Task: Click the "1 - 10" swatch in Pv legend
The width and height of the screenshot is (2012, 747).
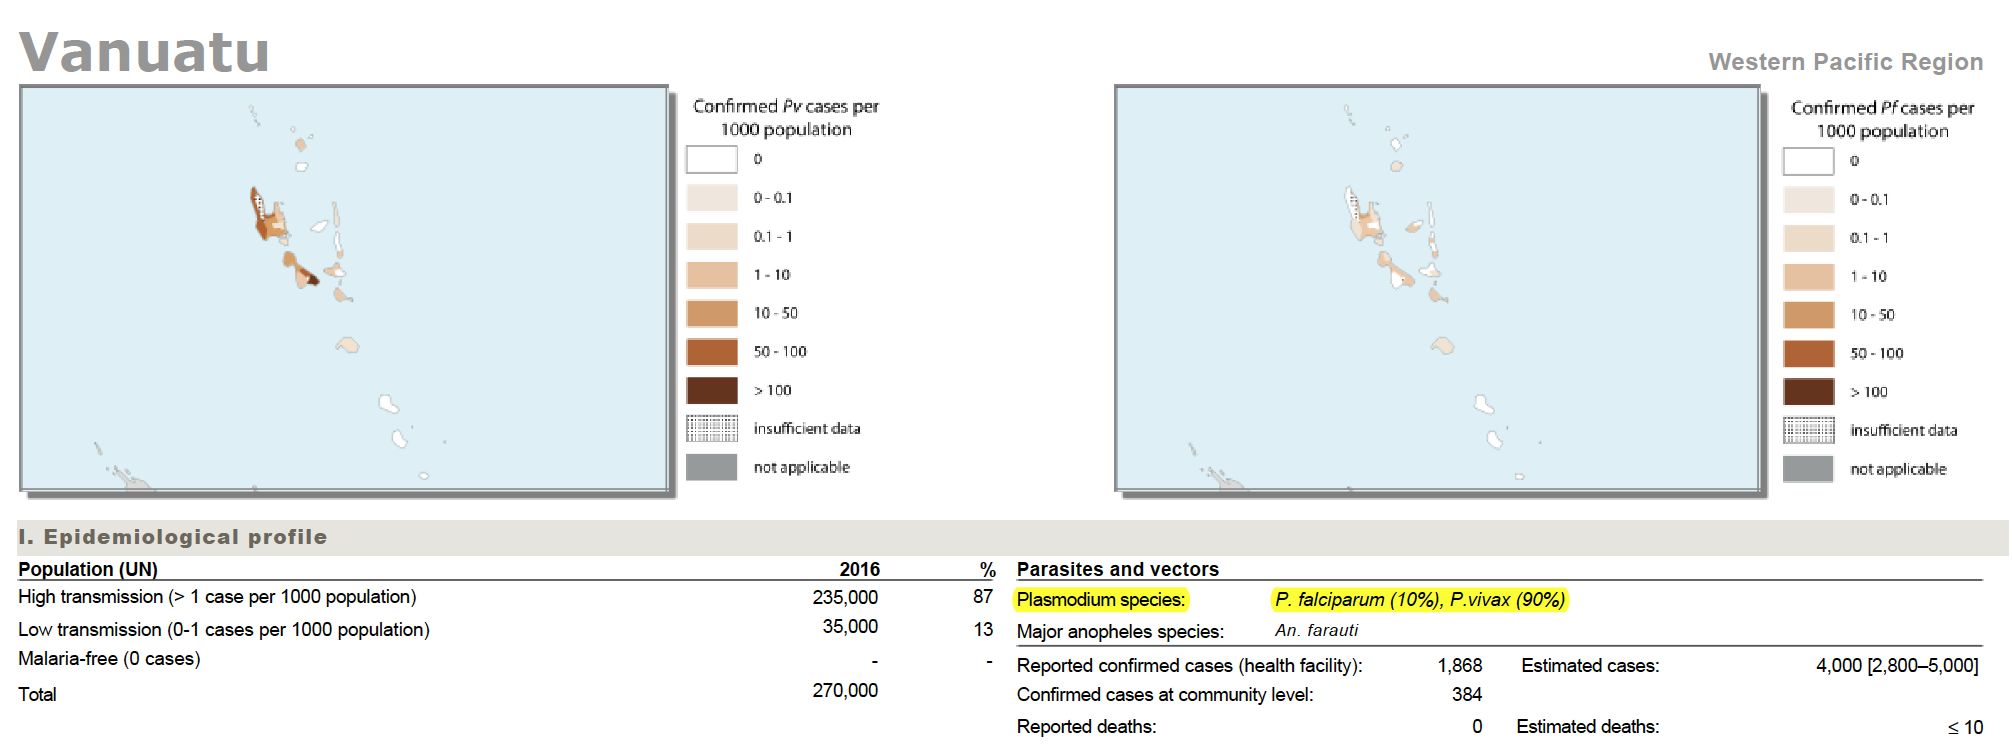Action: pyautogui.click(x=712, y=275)
